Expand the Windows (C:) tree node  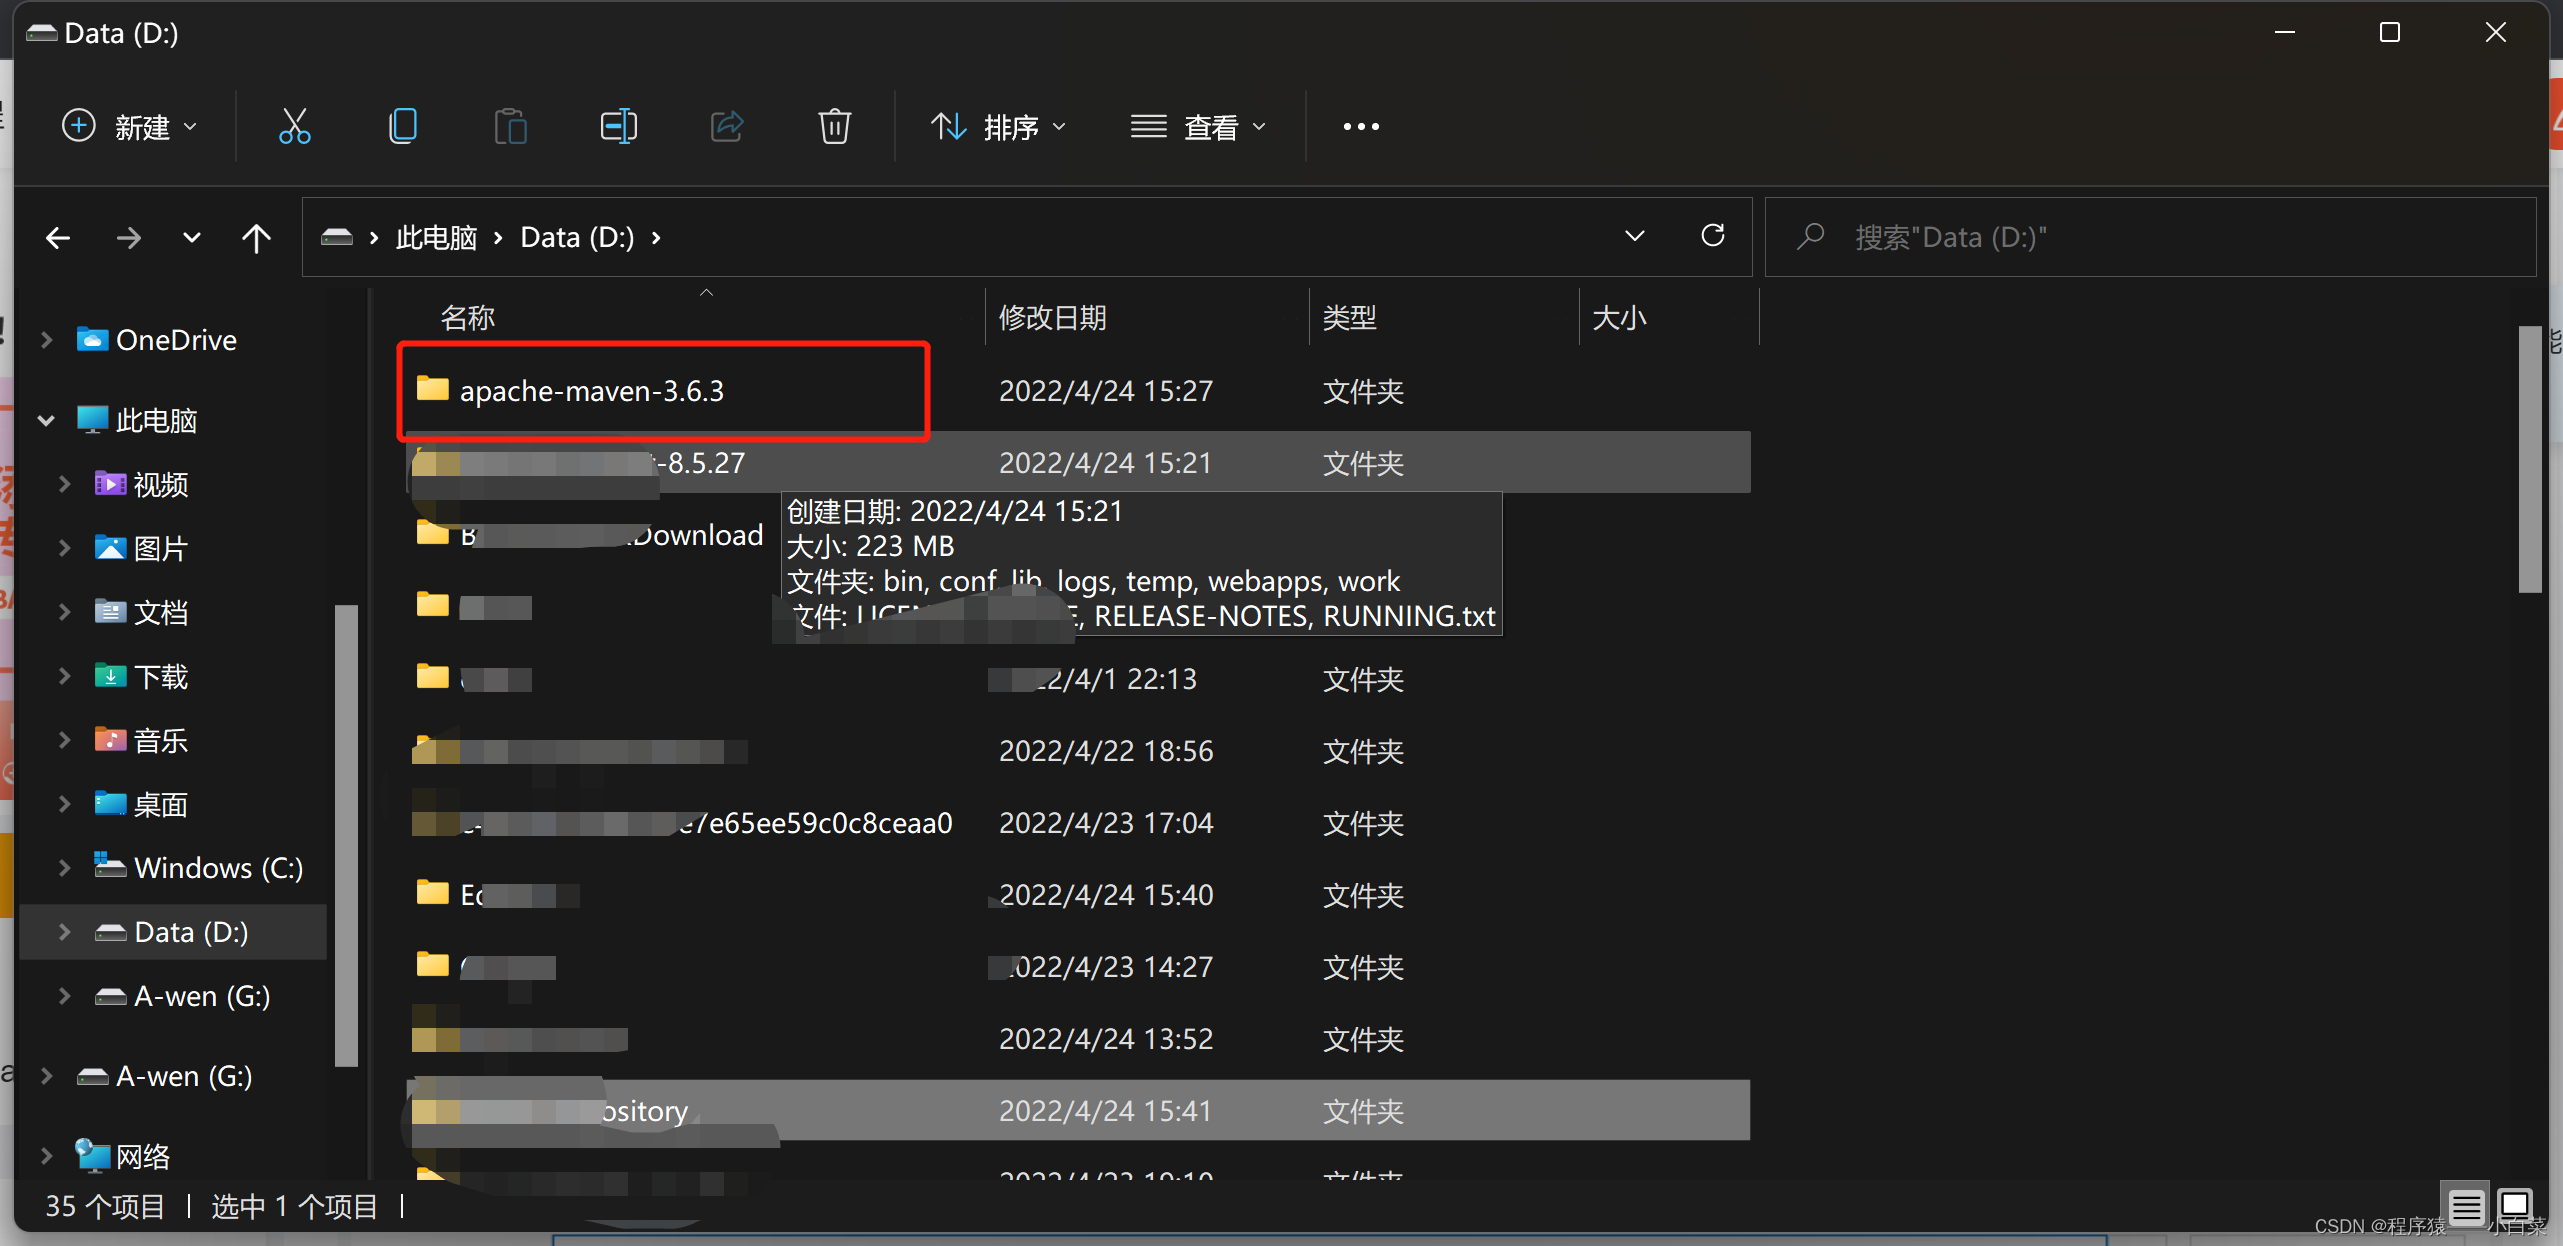(65, 868)
